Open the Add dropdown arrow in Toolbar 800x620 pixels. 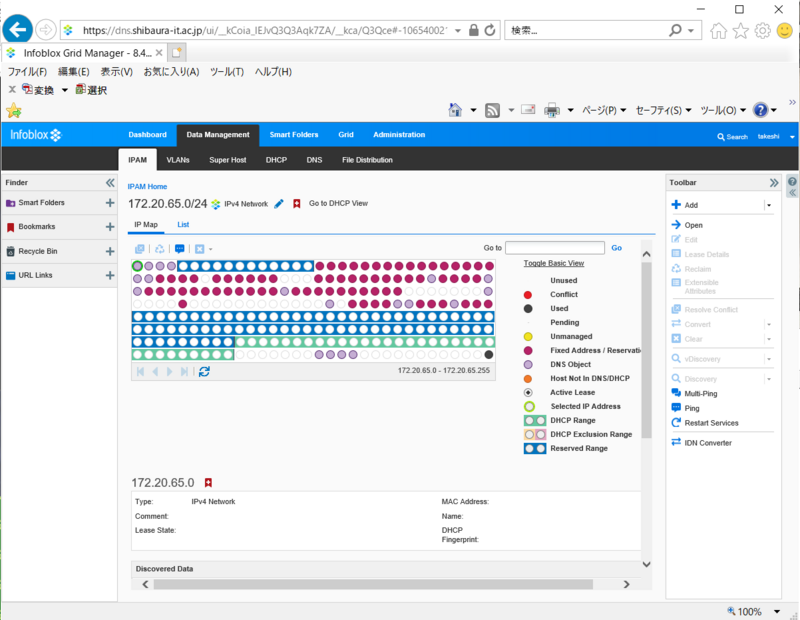click(769, 205)
